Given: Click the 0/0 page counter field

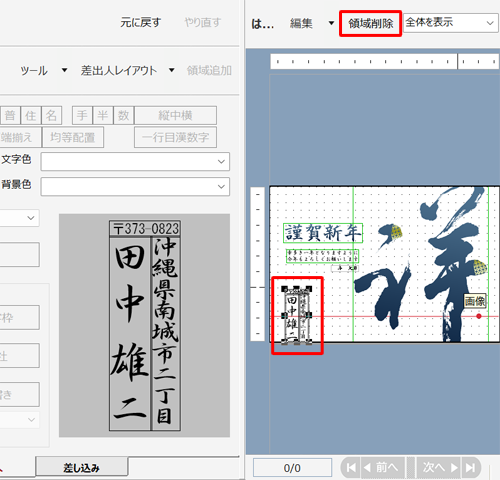Looking at the screenshot, I should (292, 468).
